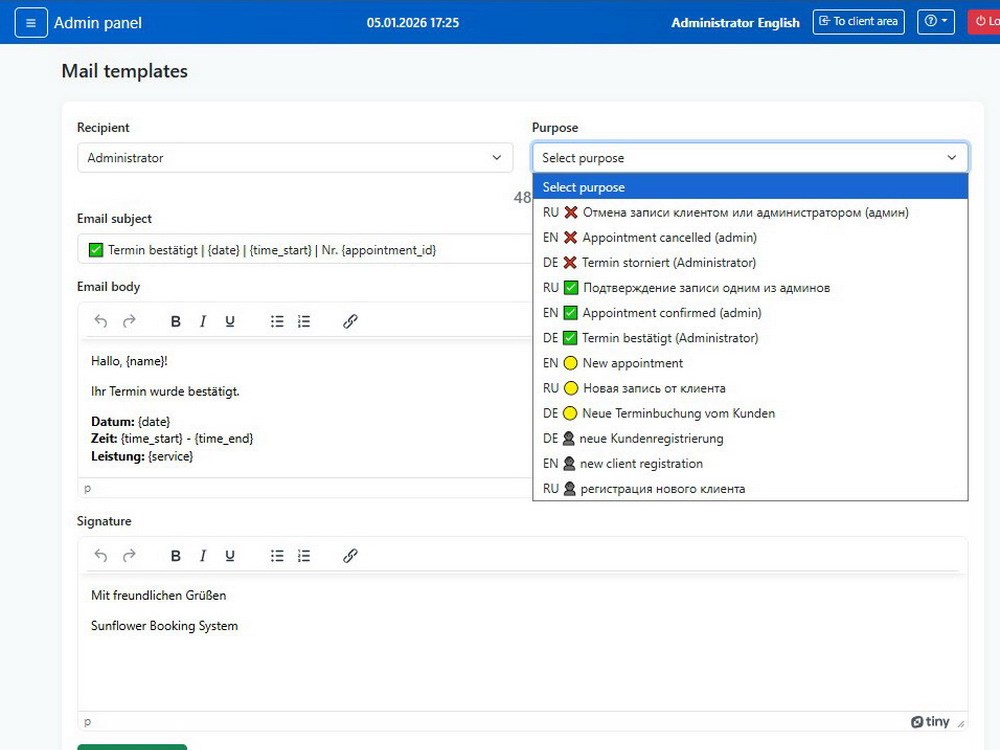The height and width of the screenshot is (750, 1000).
Task: Insert bullet list in Email body
Action: pos(277,321)
